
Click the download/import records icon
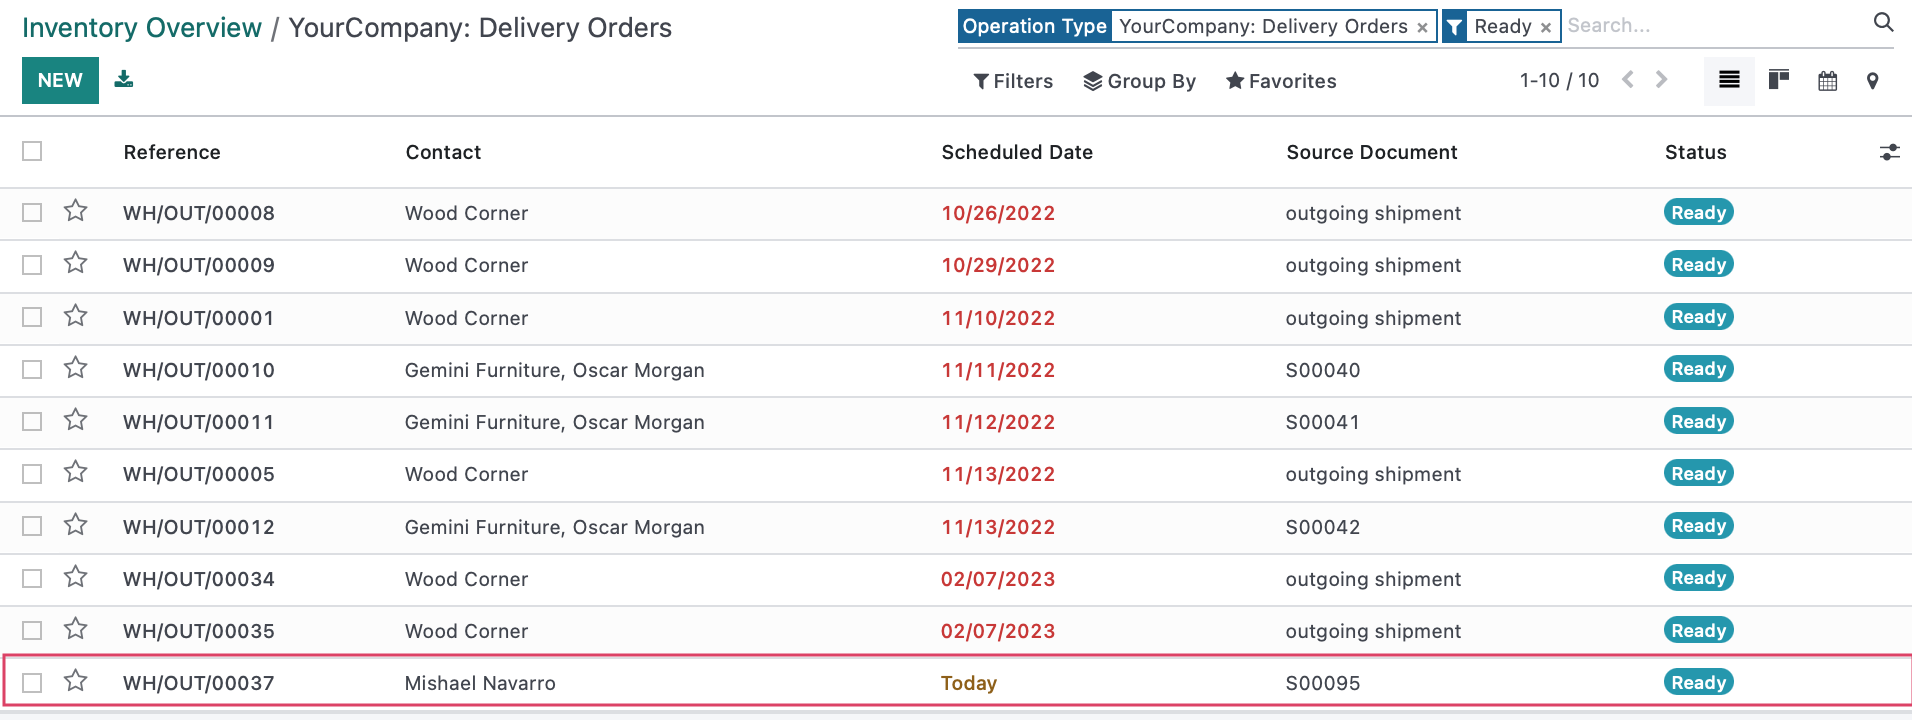[123, 79]
